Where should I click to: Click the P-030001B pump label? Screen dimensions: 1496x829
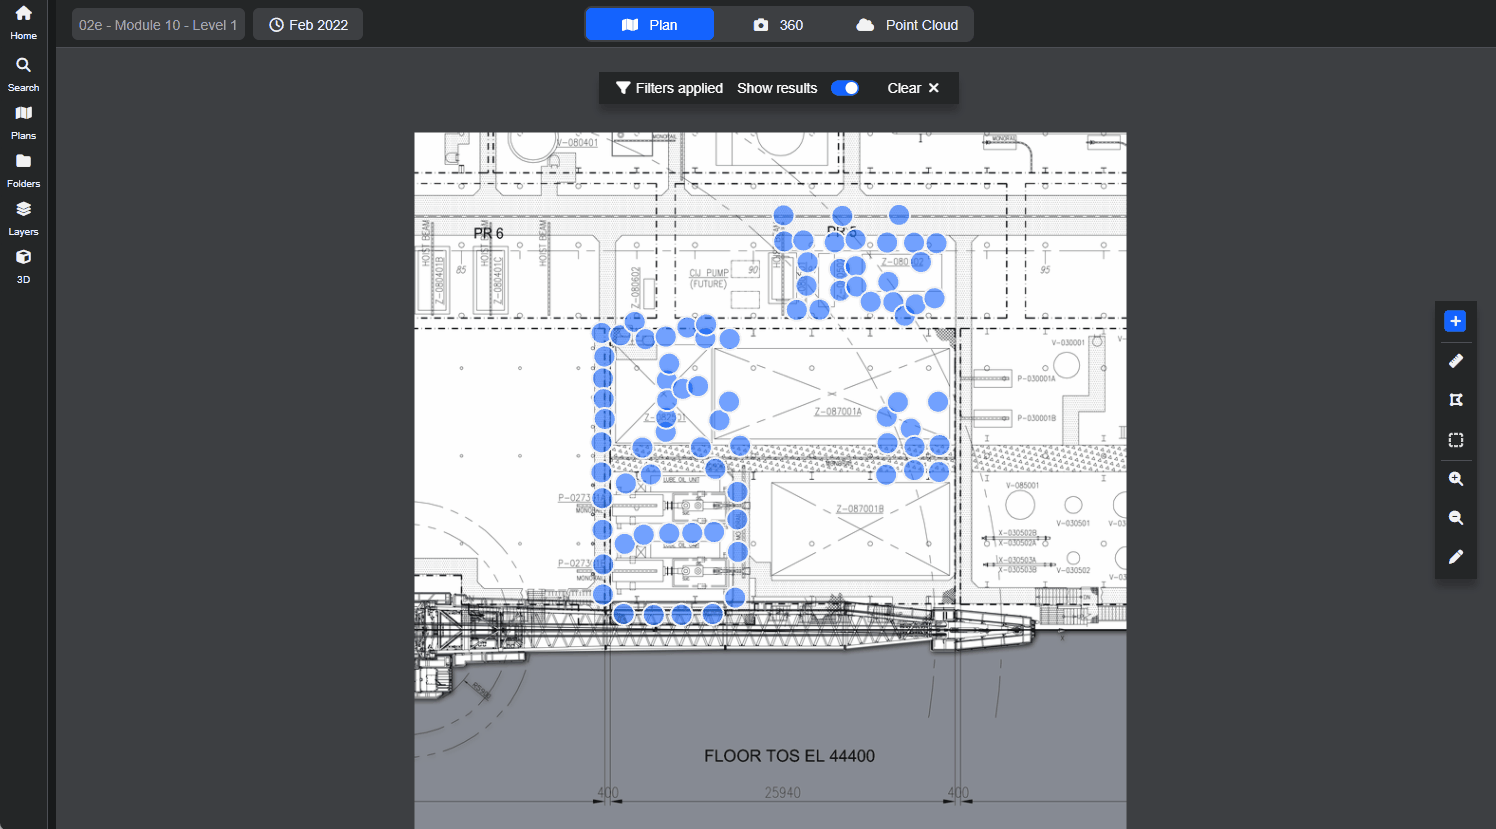(1036, 418)
